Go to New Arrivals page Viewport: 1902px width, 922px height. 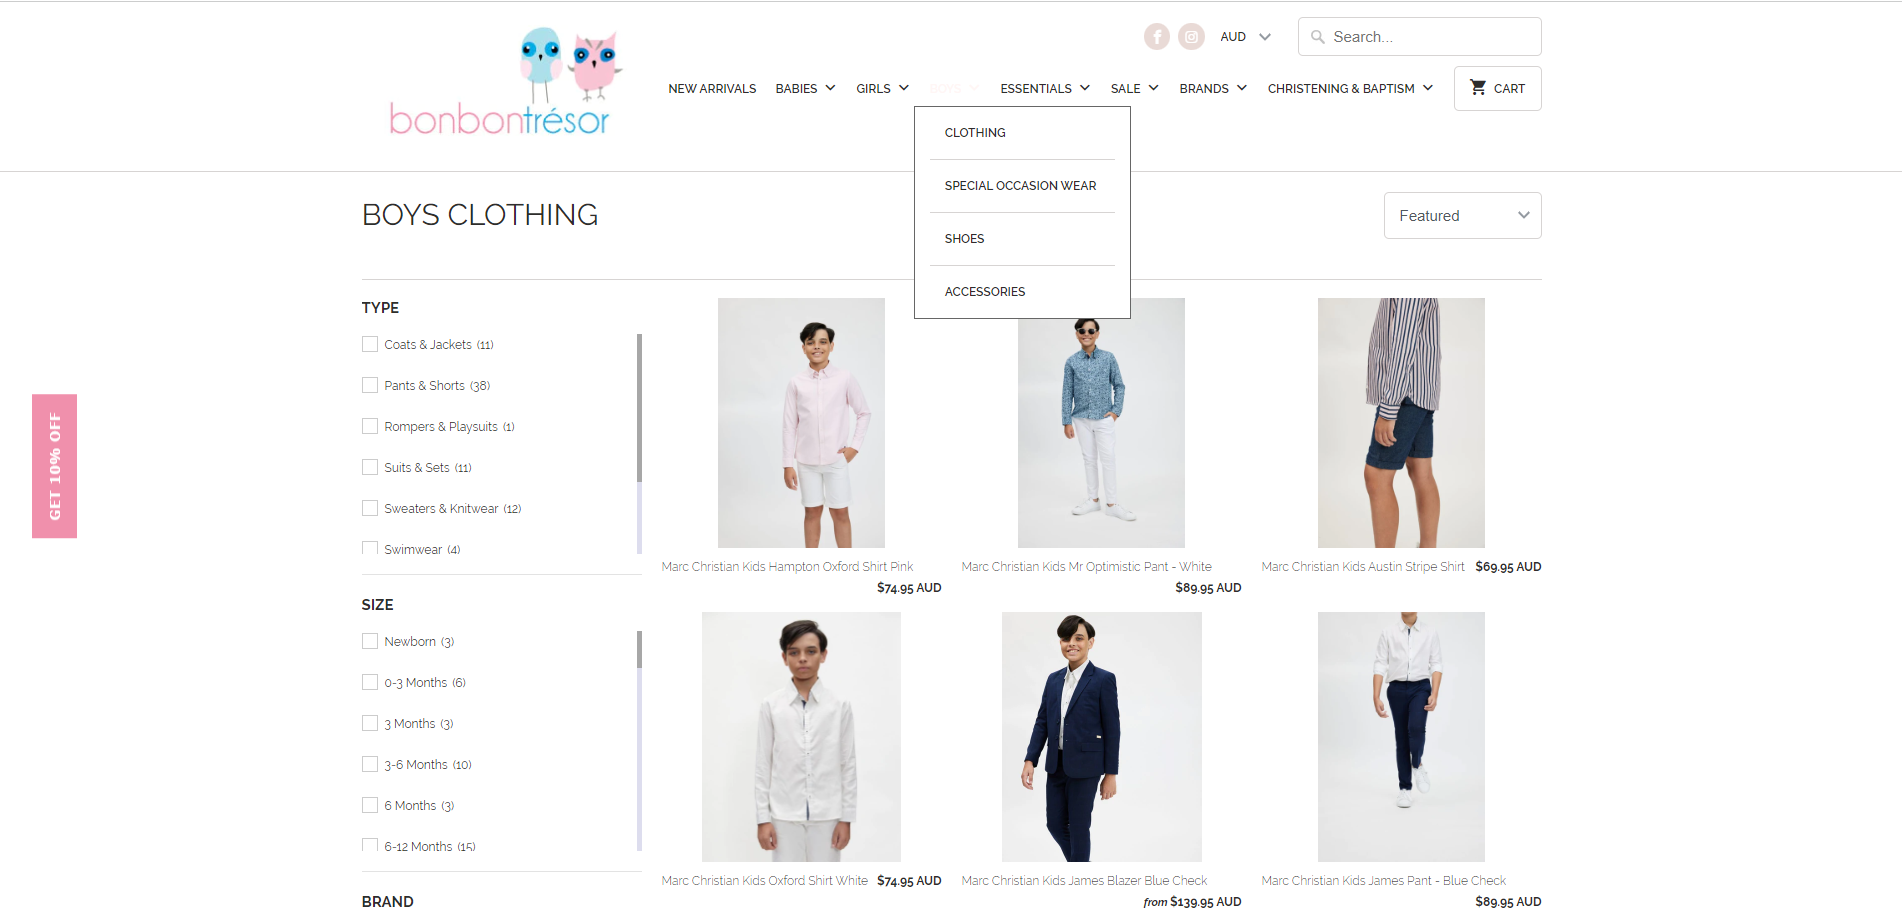click(712, 89)
